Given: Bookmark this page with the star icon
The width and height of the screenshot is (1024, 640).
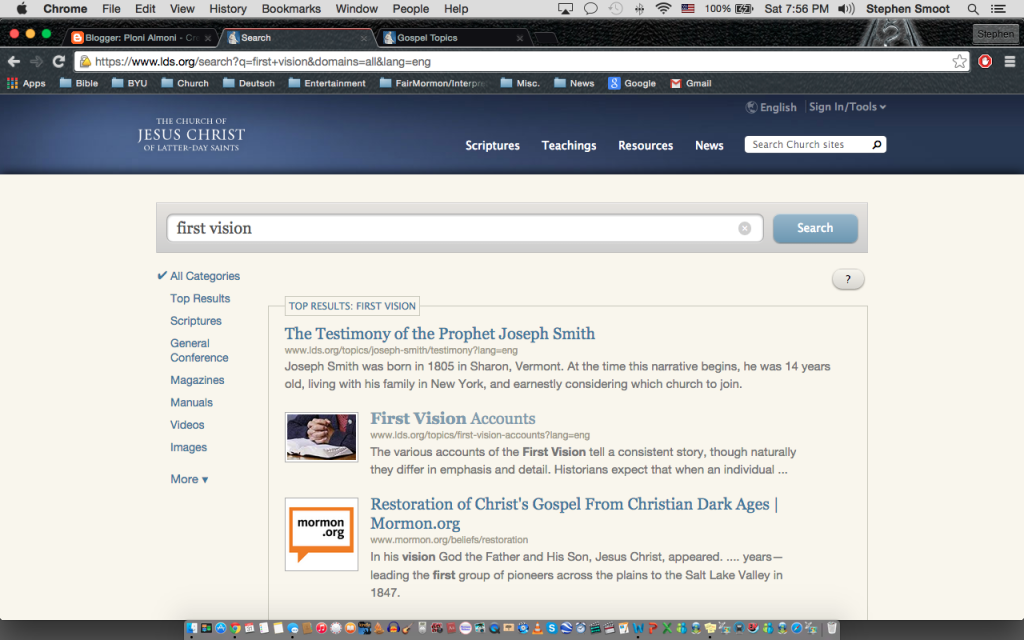Looking at the screenshot, I should [959, 61].
